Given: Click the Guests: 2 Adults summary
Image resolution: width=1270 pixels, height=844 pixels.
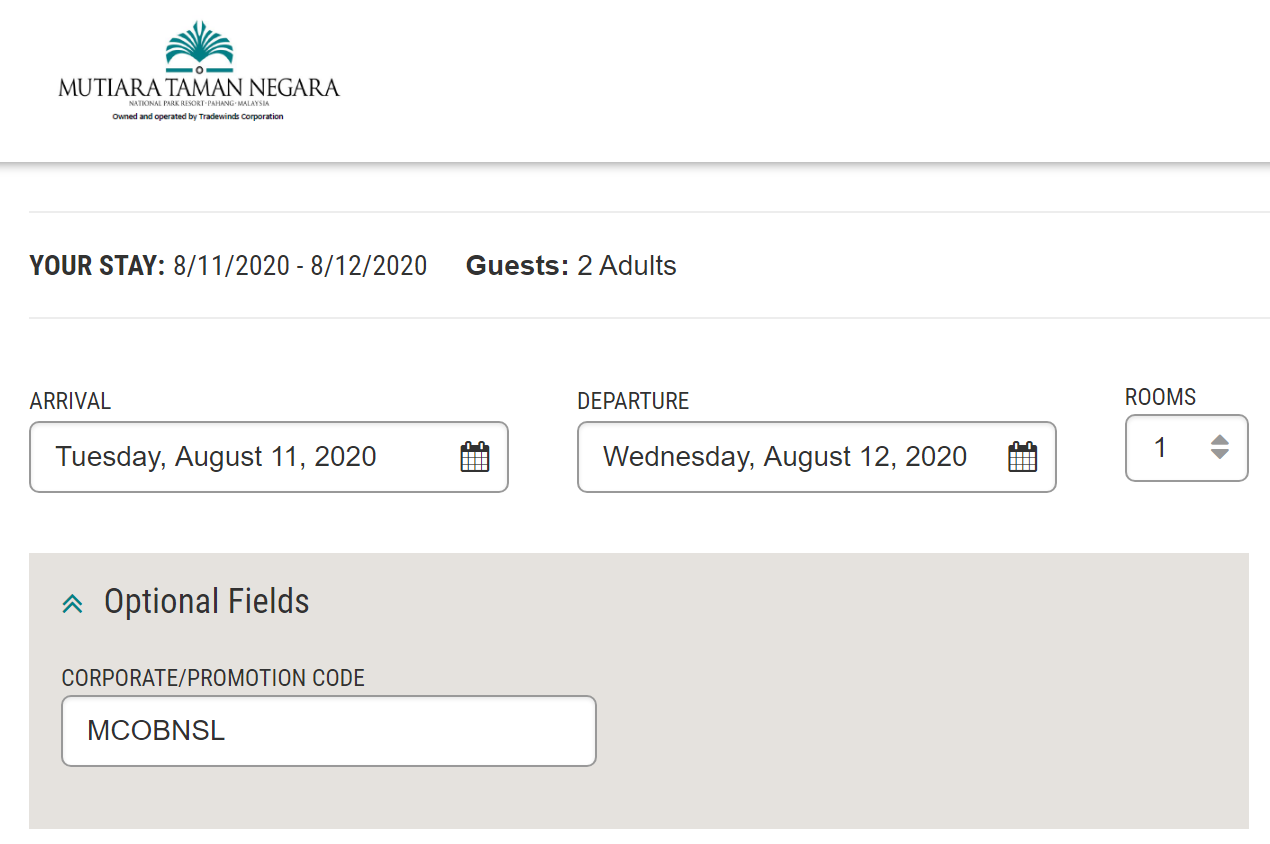Looking at the screenshot, I should (571, 266).
